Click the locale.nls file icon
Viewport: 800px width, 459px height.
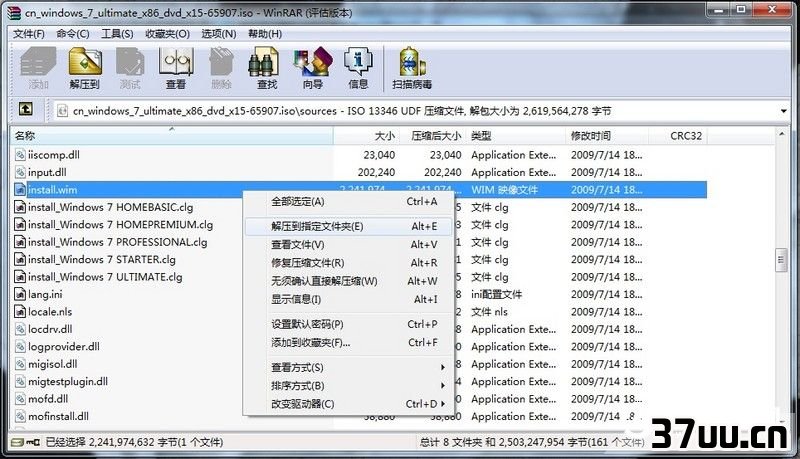coord(20,312)
